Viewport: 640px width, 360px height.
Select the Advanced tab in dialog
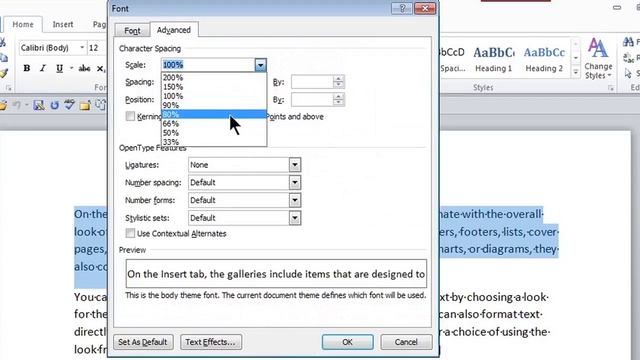click(x=174, y=30)
